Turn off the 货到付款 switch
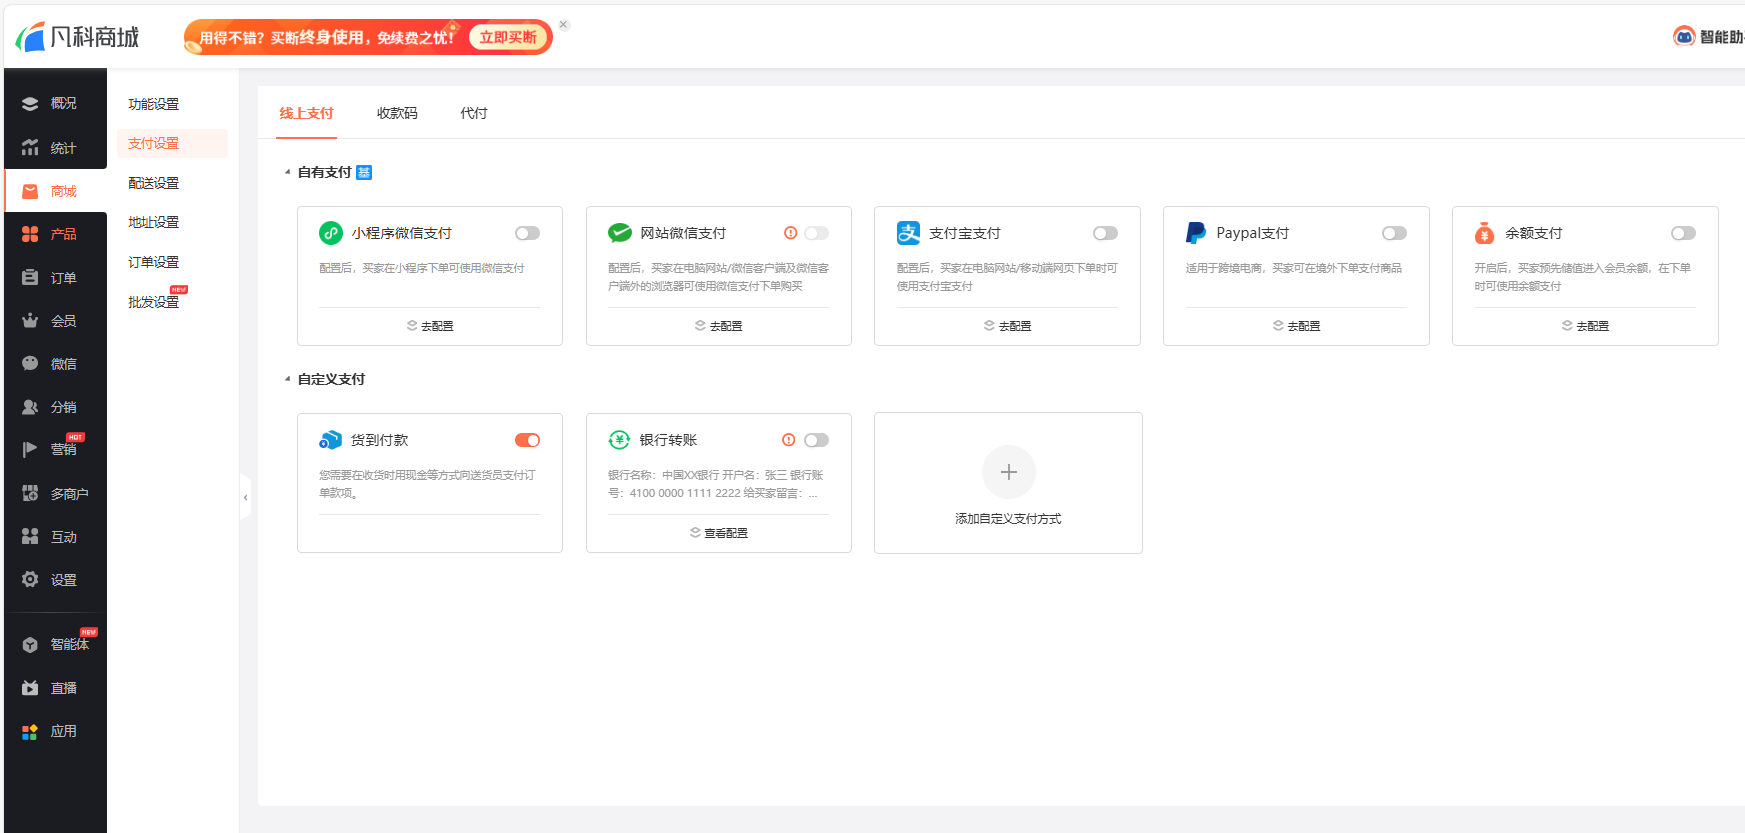1745x833 pixels. tap(527, 440)
